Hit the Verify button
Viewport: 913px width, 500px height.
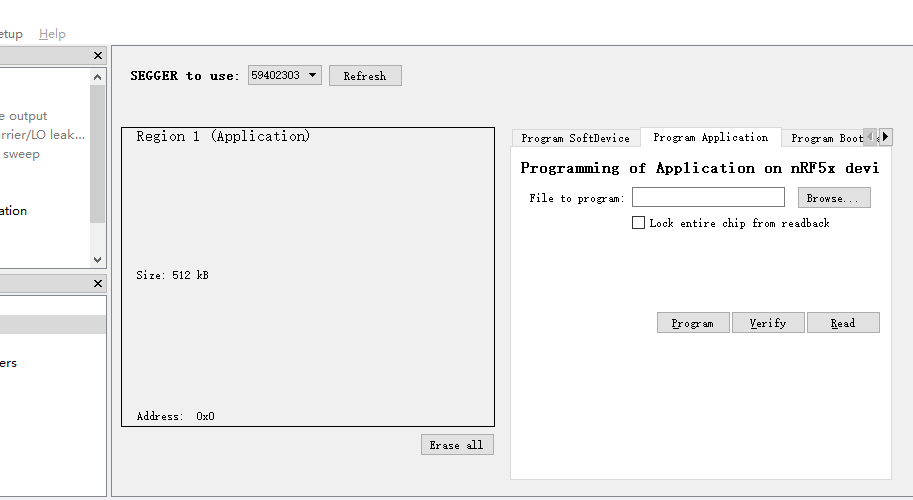coord(767,323)
